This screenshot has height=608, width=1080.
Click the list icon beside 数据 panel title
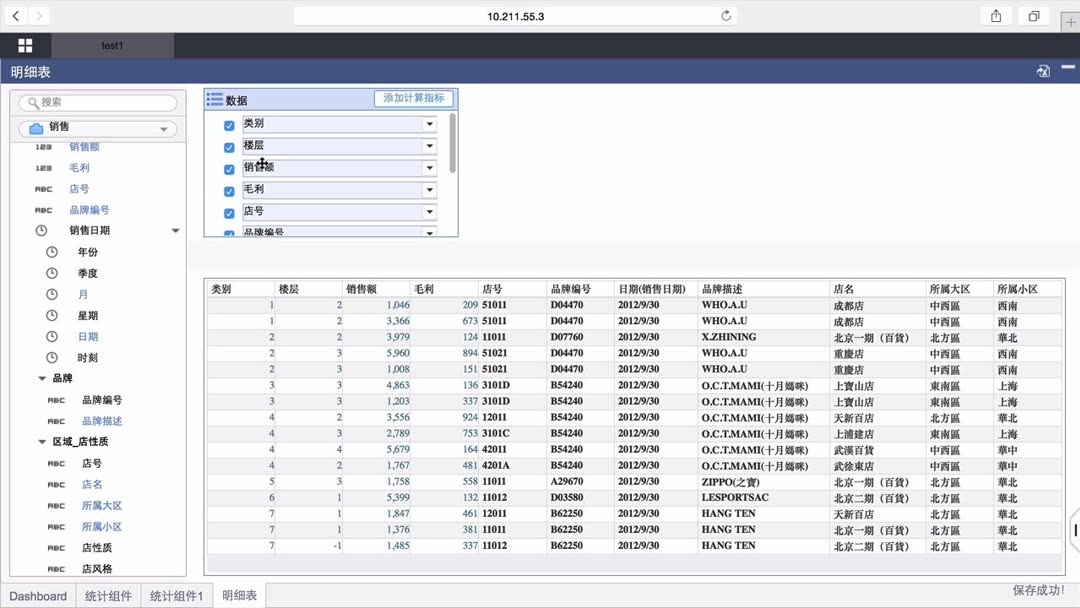pos(215,98)
